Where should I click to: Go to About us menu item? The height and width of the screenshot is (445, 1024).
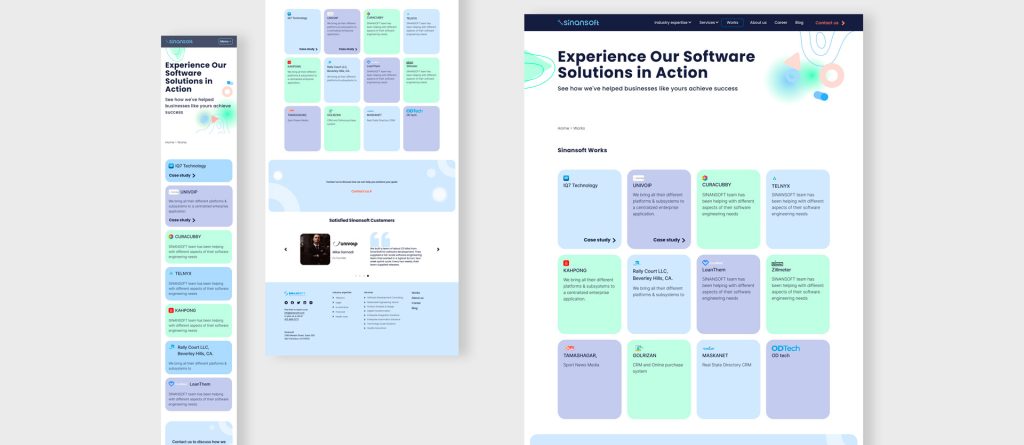coord(758,22)
